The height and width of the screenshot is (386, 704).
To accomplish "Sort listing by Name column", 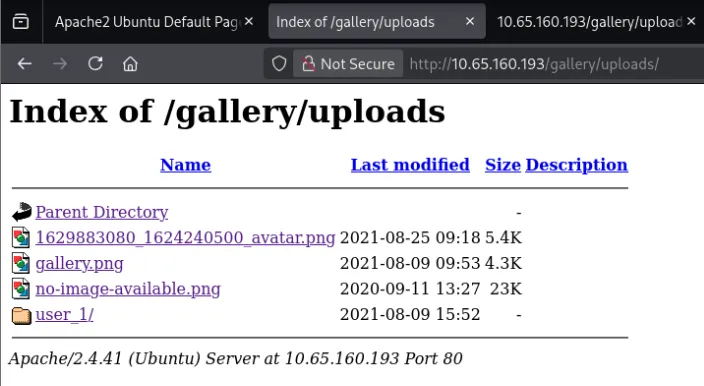I will (x=185, y=165).
